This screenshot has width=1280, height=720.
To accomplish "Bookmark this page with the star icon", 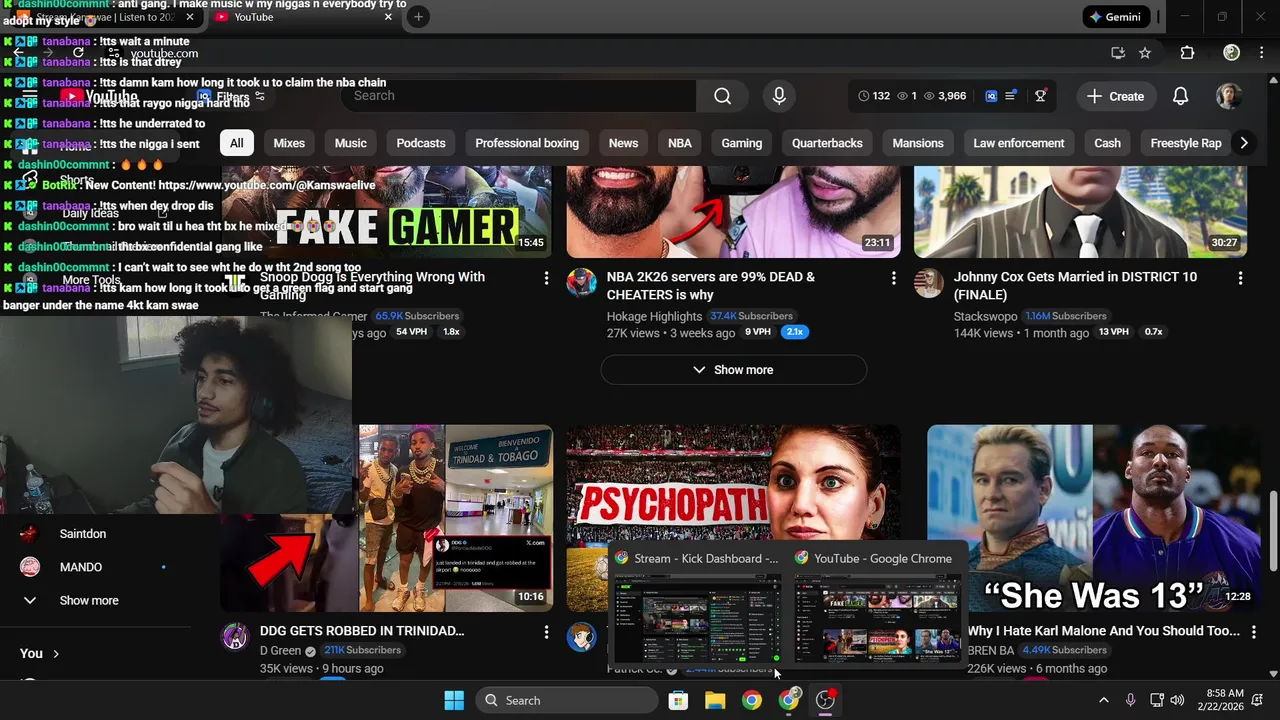I will tap(1145, 53).
